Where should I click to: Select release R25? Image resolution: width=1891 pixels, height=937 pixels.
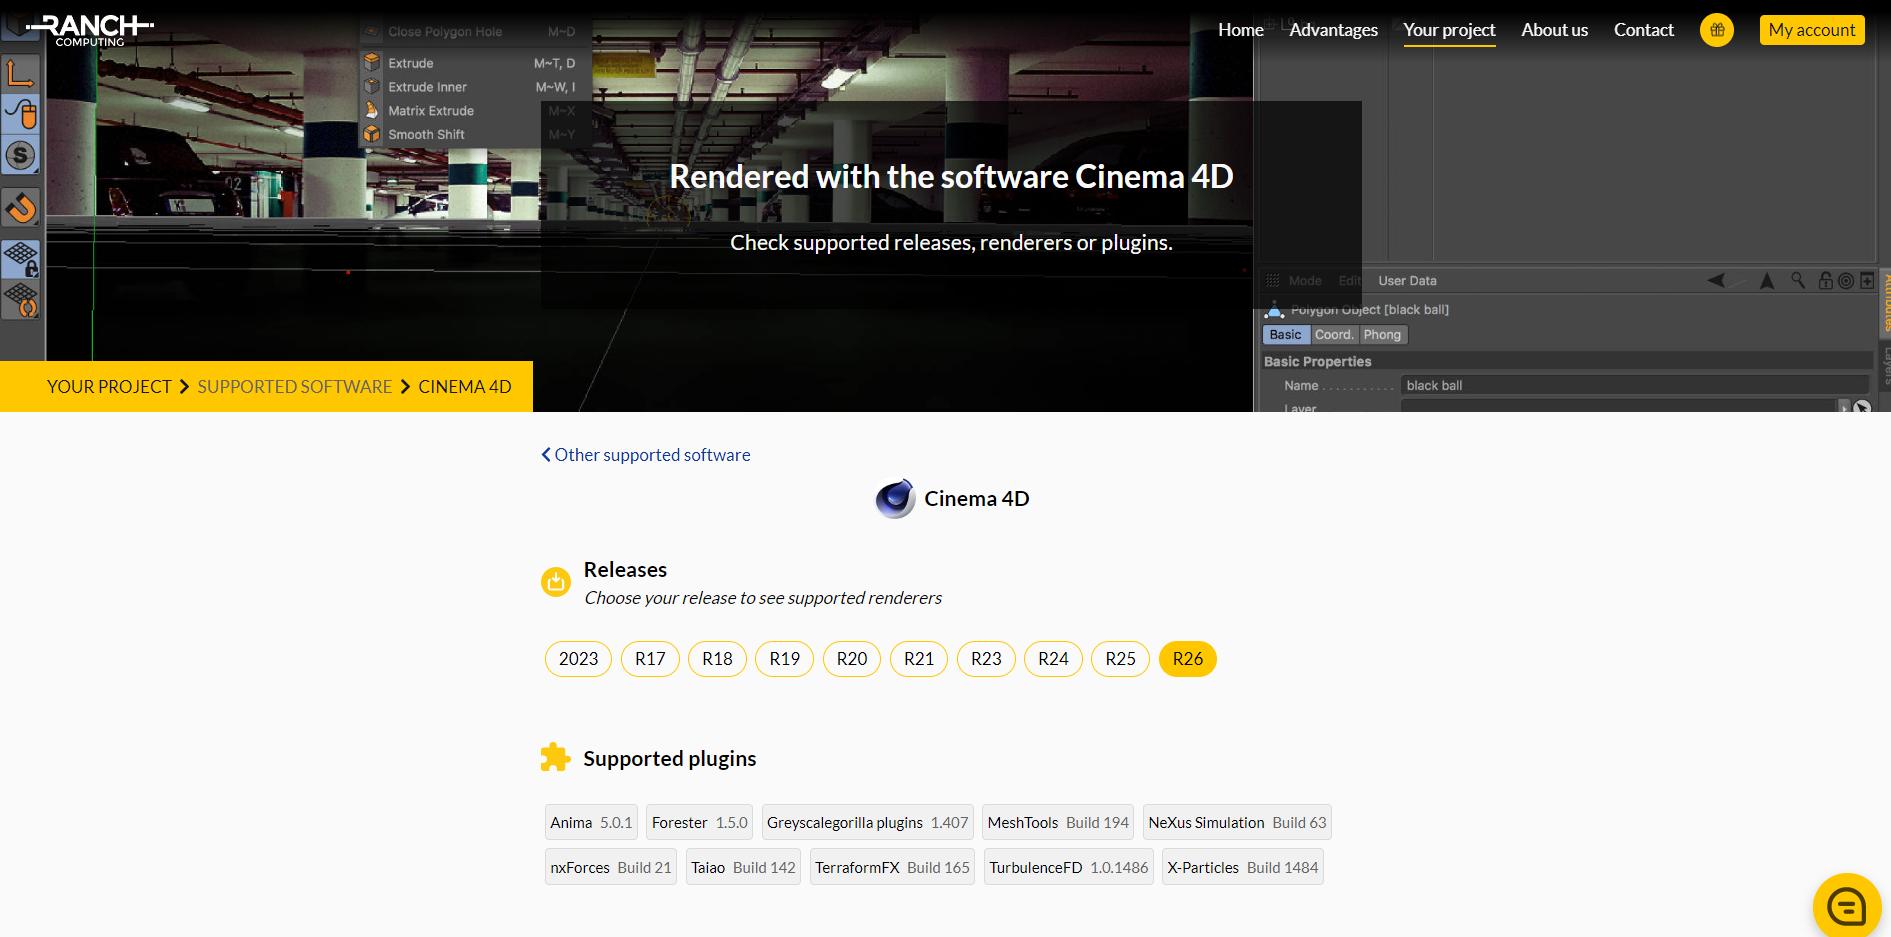(1120, 659)
